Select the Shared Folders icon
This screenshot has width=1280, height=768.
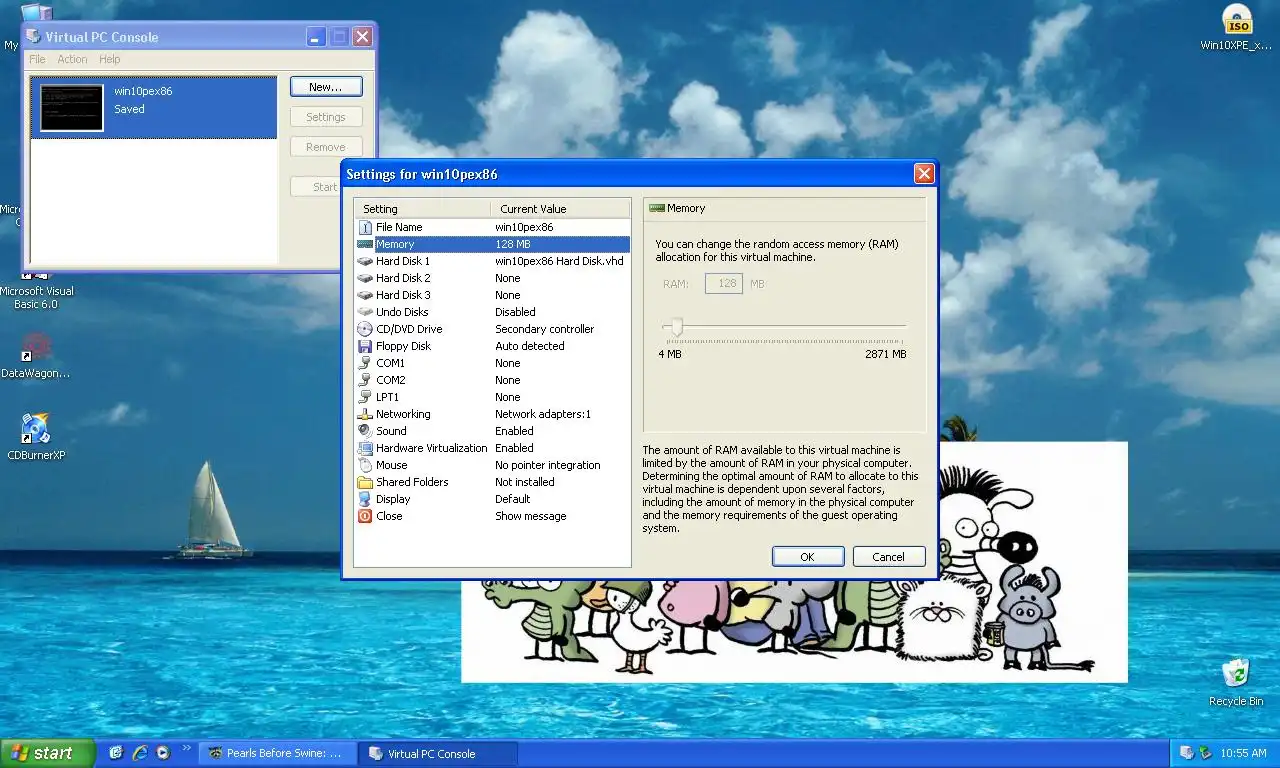pos(365,482)
